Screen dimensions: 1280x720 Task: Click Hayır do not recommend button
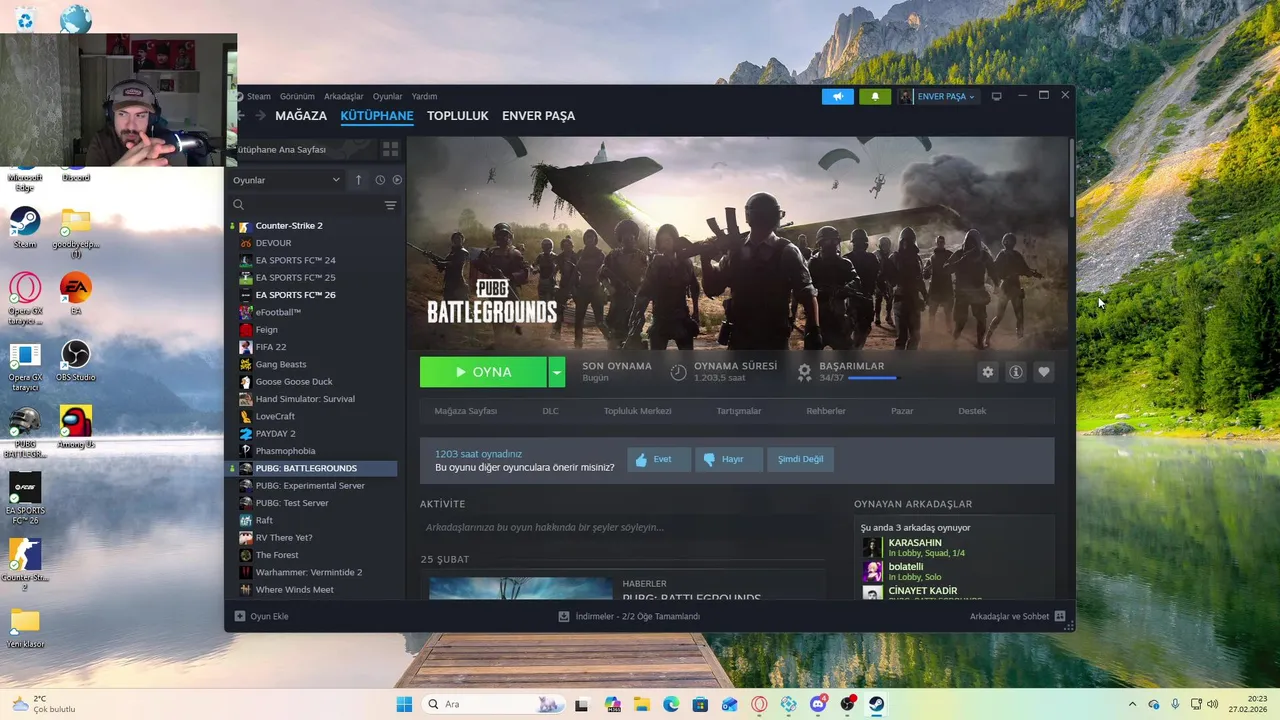[x=729, y=459]
